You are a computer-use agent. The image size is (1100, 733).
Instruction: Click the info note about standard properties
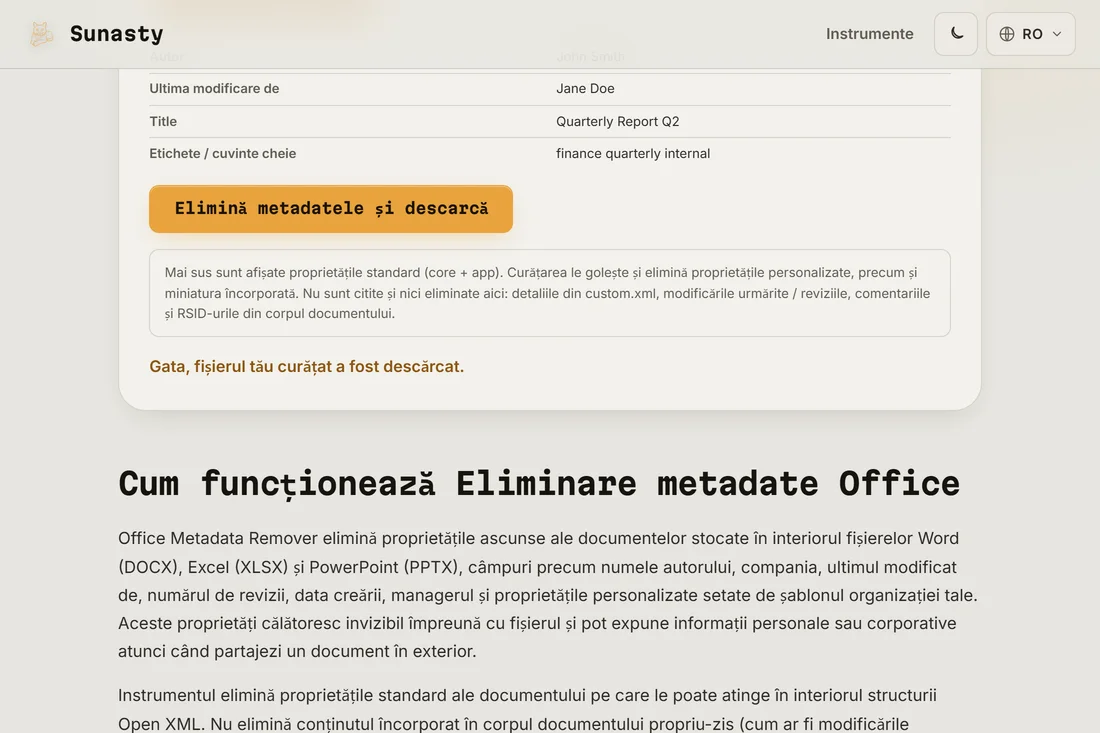[x=550, y=293]
